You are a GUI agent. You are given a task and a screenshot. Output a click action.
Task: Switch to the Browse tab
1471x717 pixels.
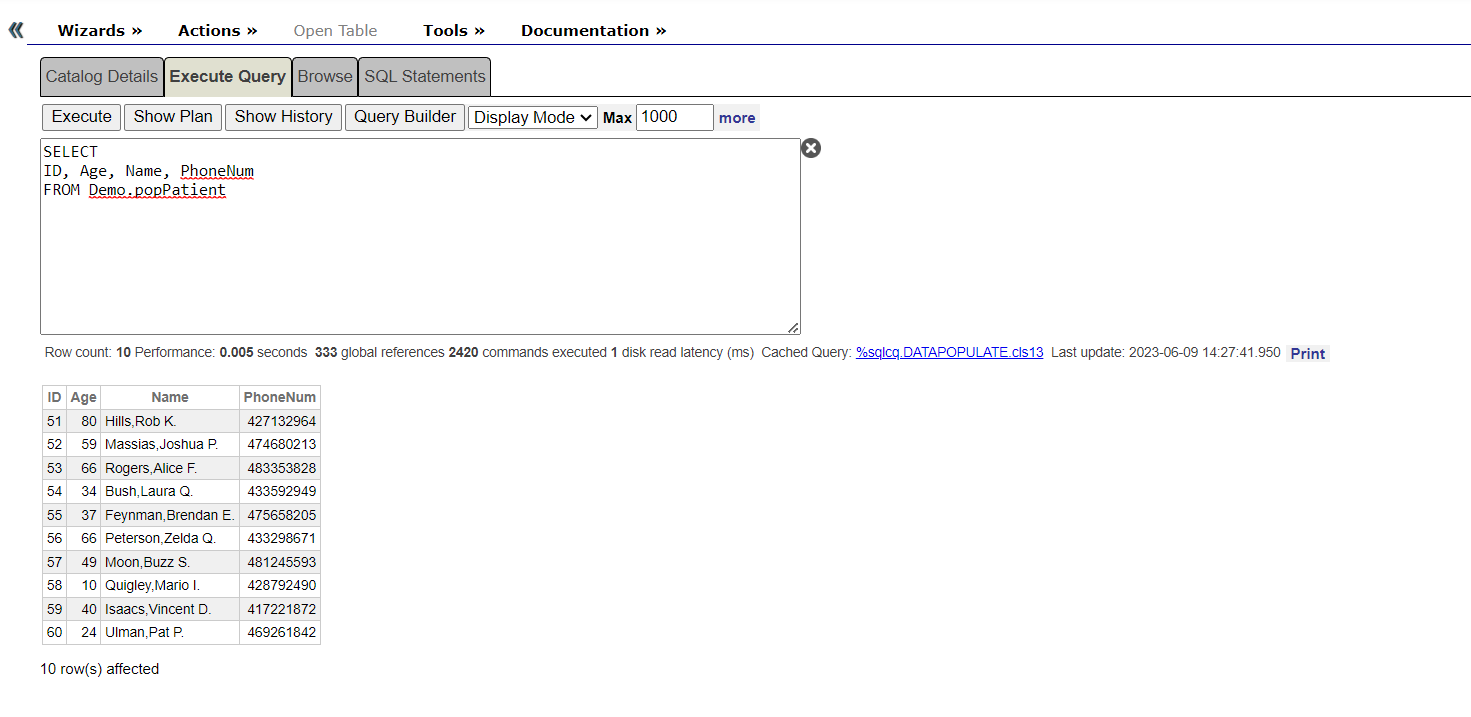pos(325,76)
